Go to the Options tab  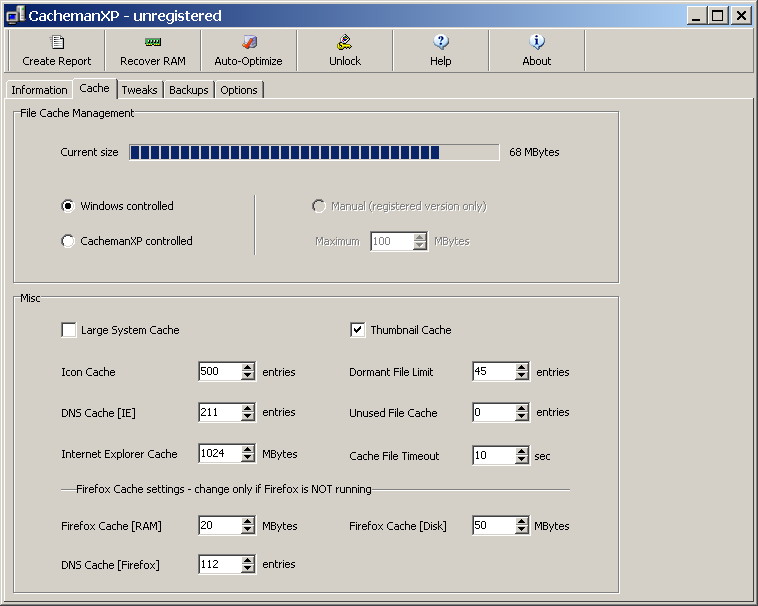click(x=239, y=90)
